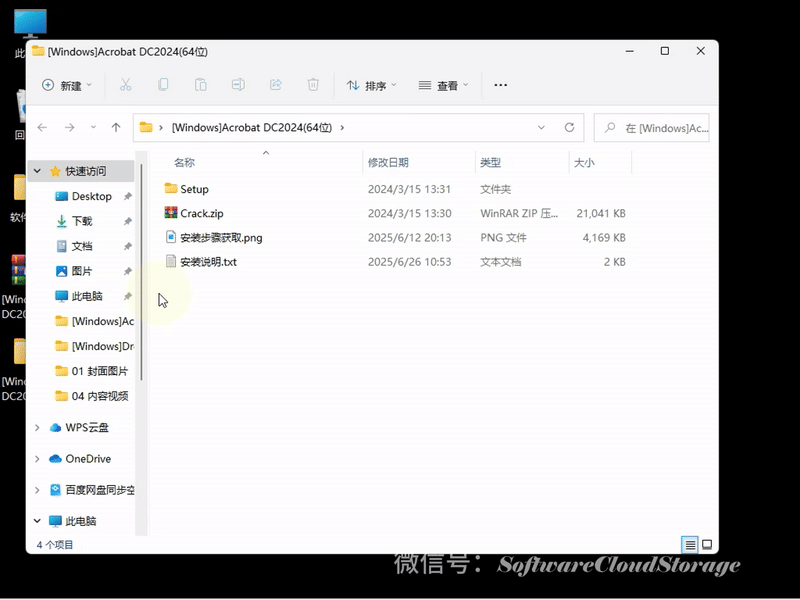Screen dimensions: 800x600
Task: Open the See more (...) menu
Action: click(x=500, y=85)
